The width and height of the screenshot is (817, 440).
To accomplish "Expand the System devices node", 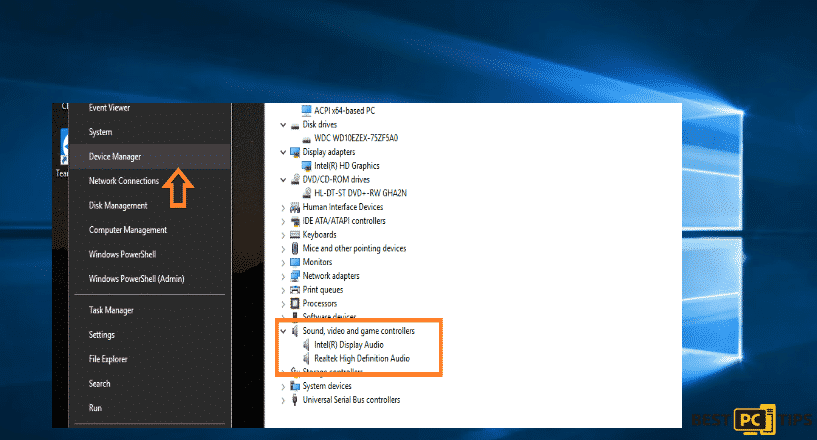I will 283,386.
